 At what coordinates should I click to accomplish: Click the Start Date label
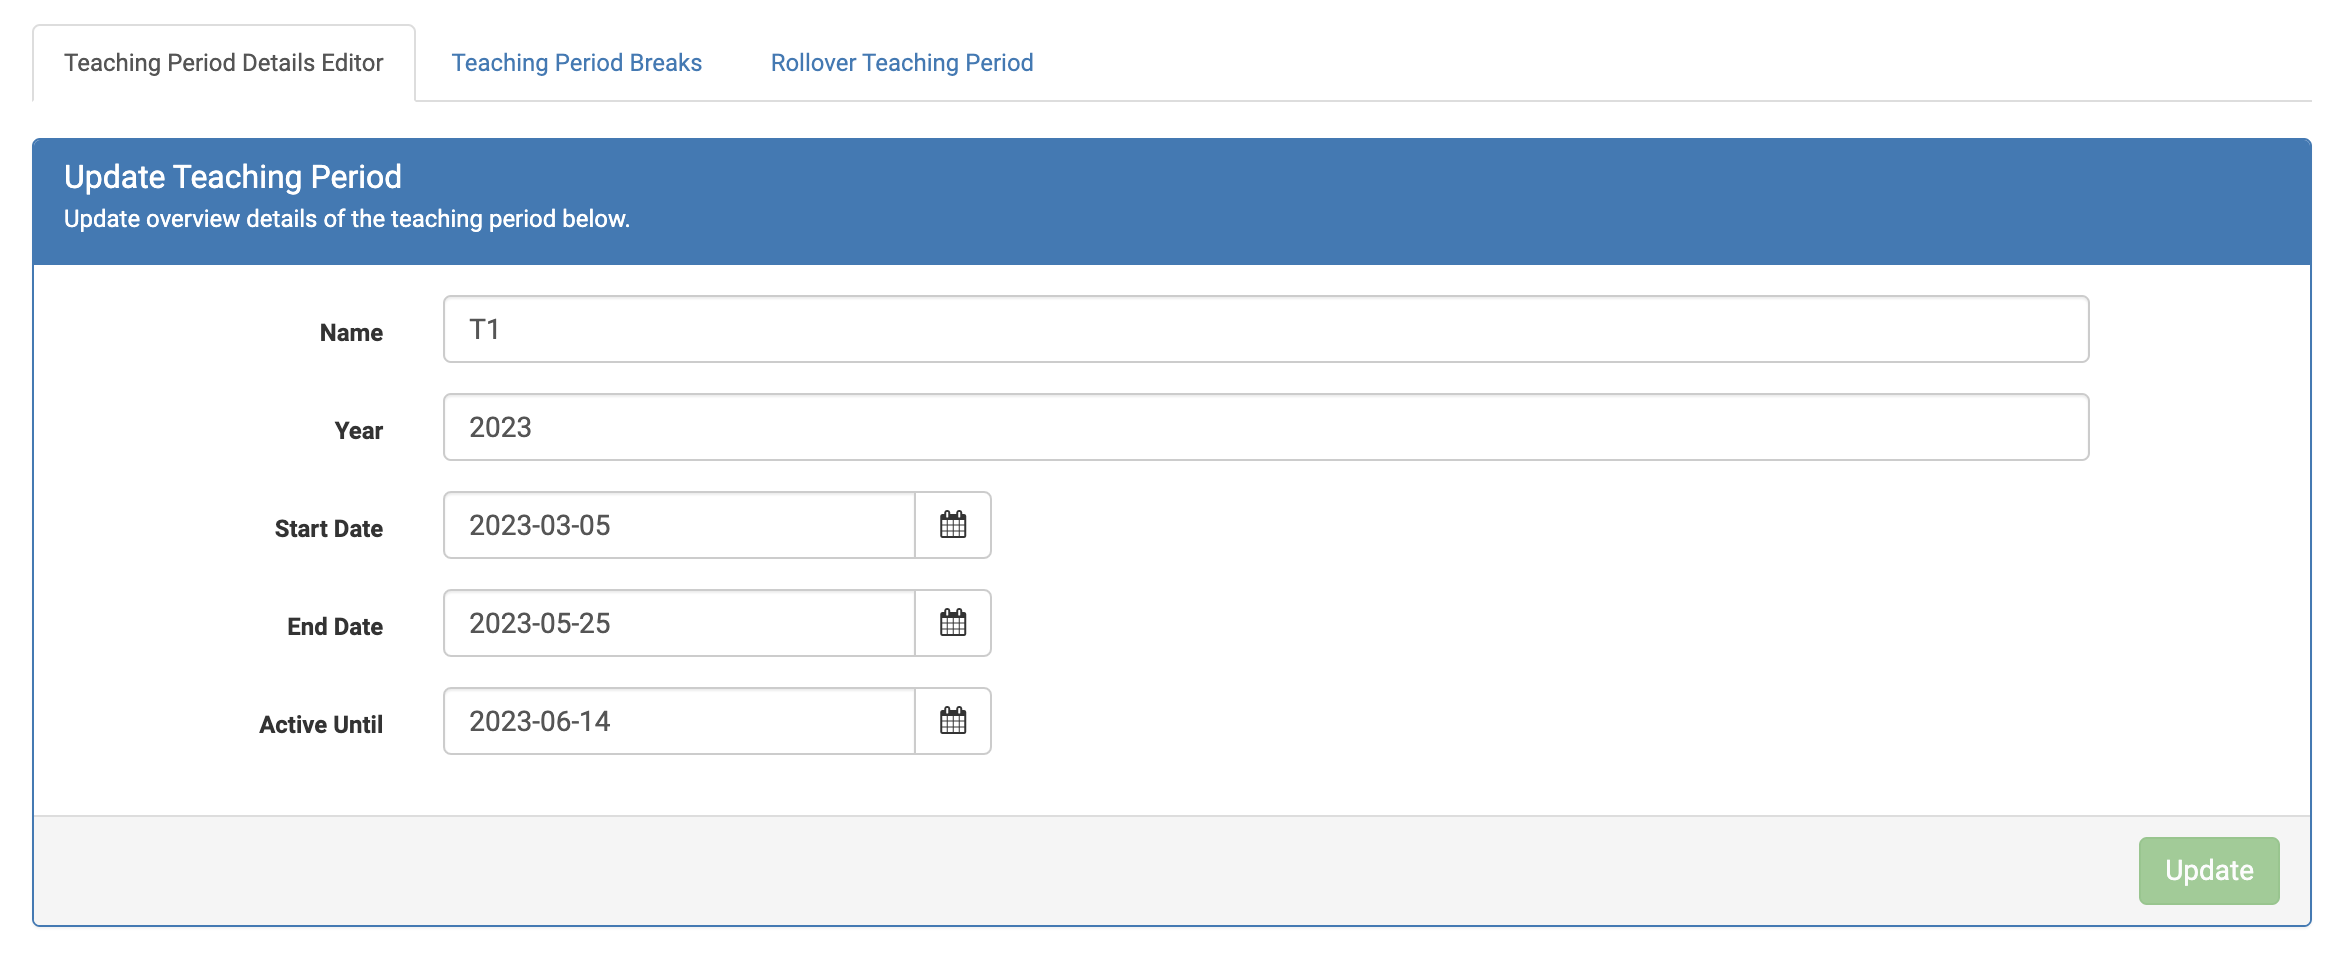click(x=328, y=528)
